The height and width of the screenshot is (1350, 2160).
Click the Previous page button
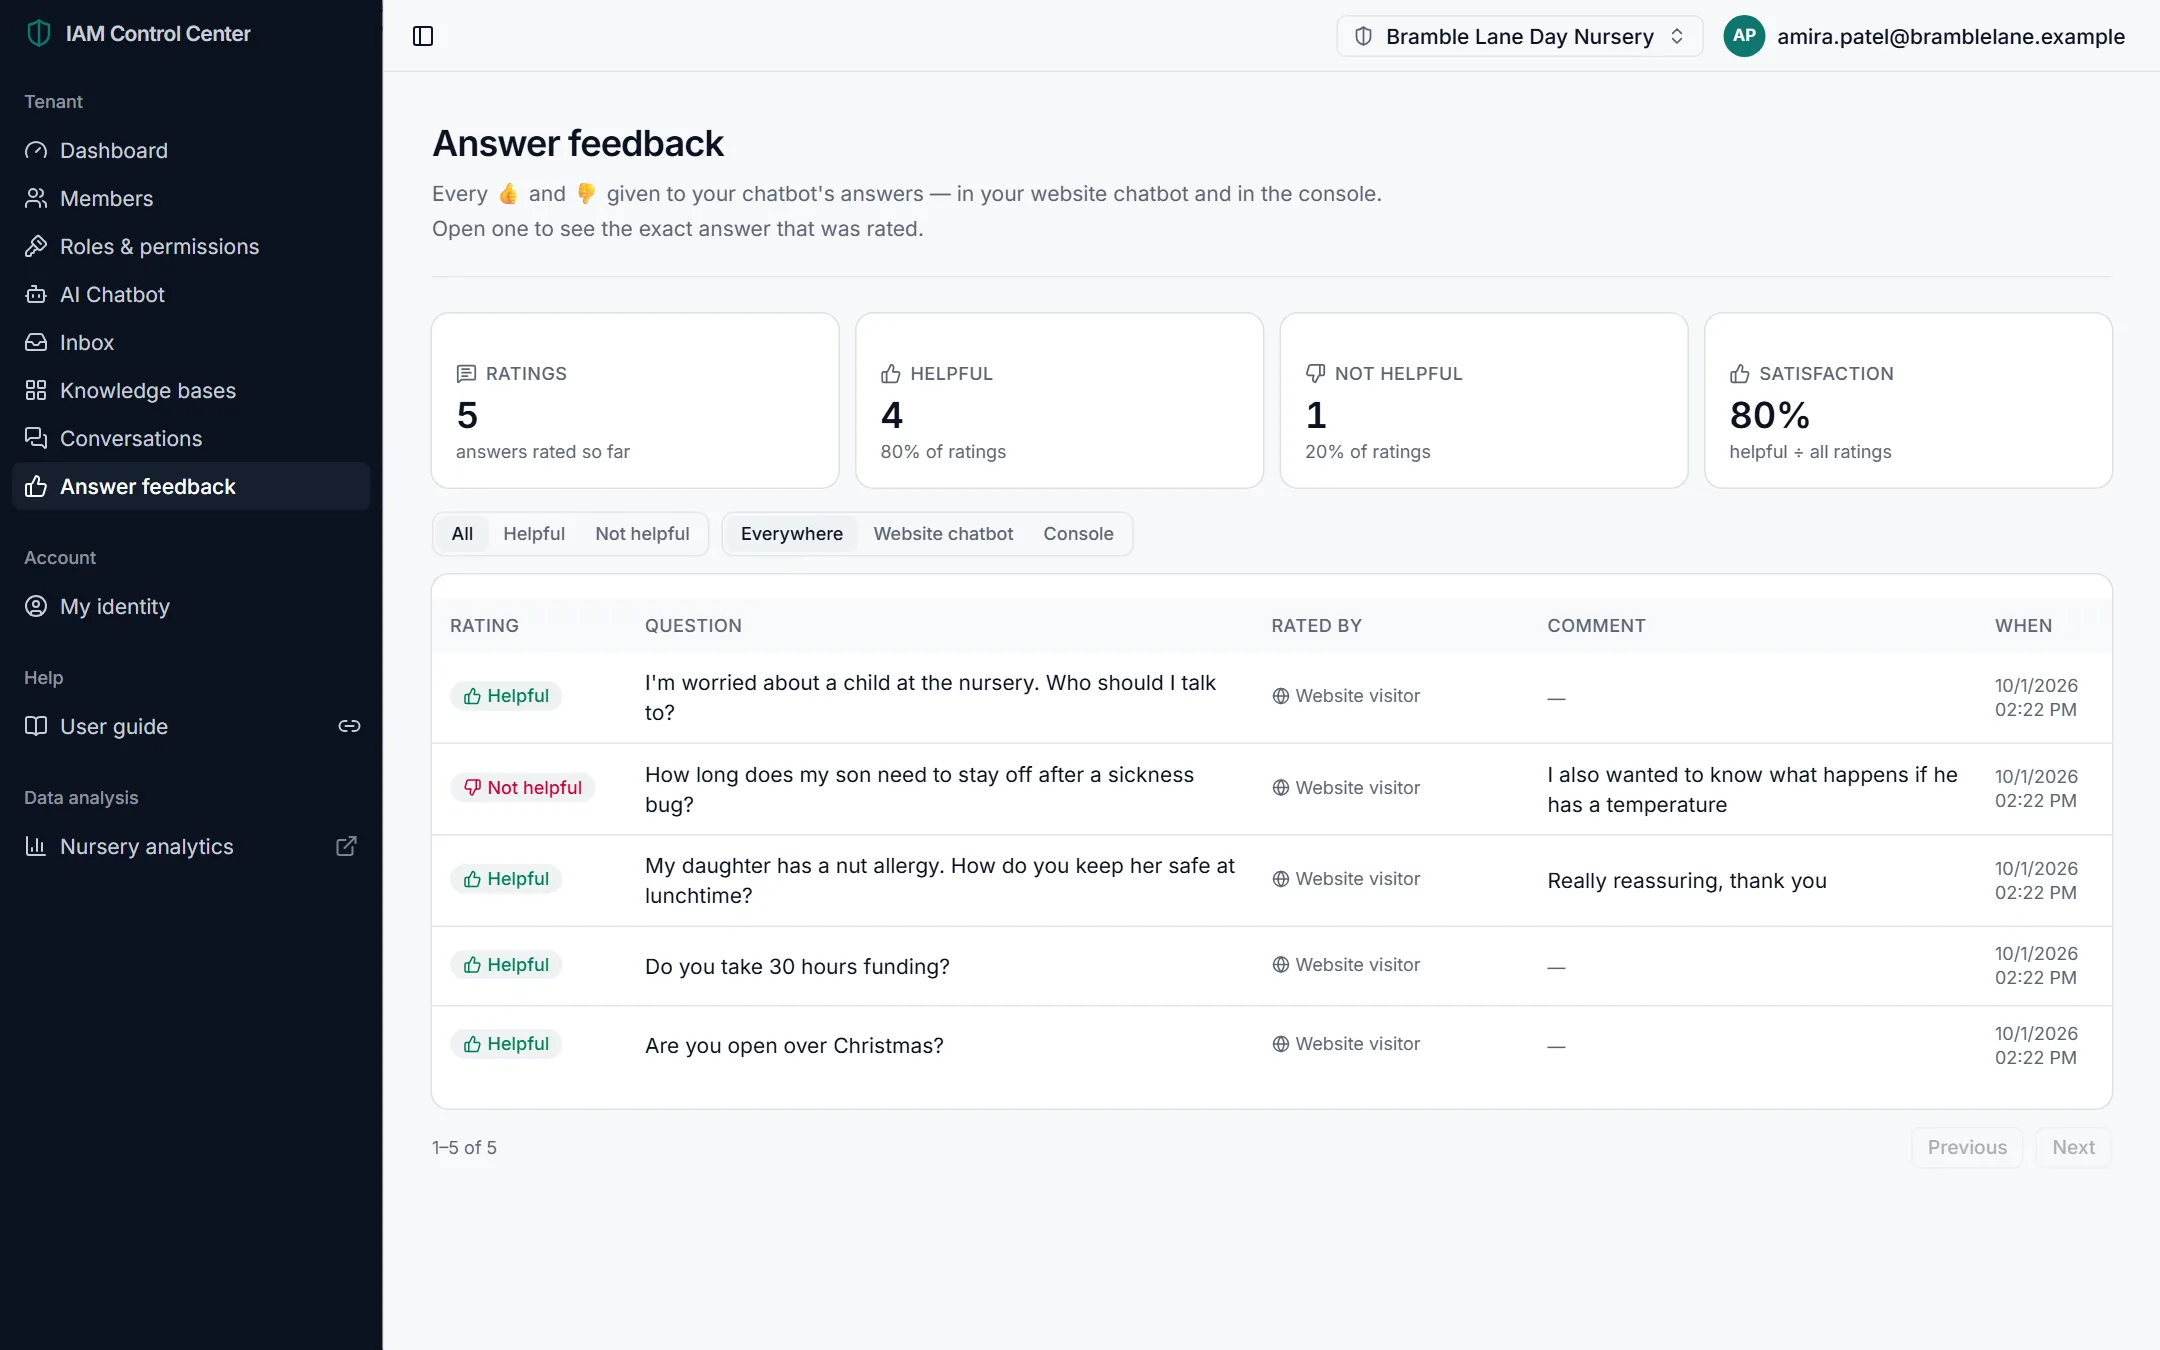(x=1967, y=1147)
